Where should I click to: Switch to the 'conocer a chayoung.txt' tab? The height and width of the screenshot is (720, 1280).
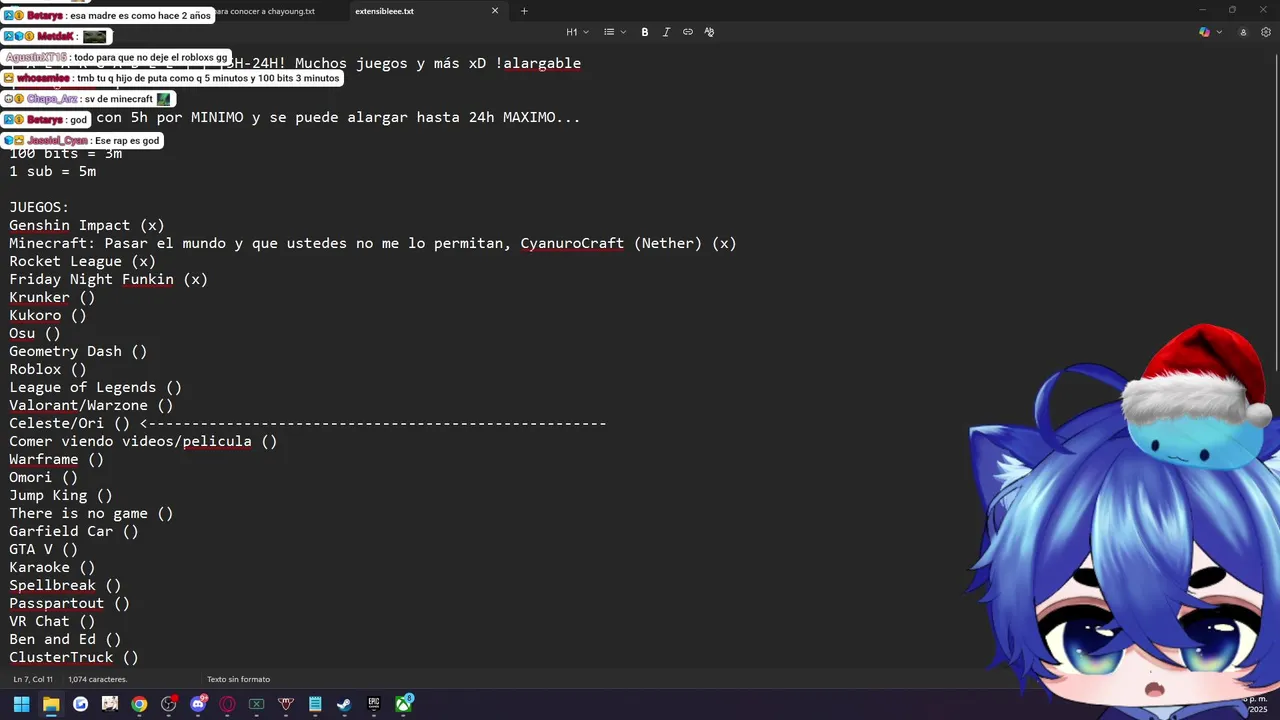click(267, 11)
